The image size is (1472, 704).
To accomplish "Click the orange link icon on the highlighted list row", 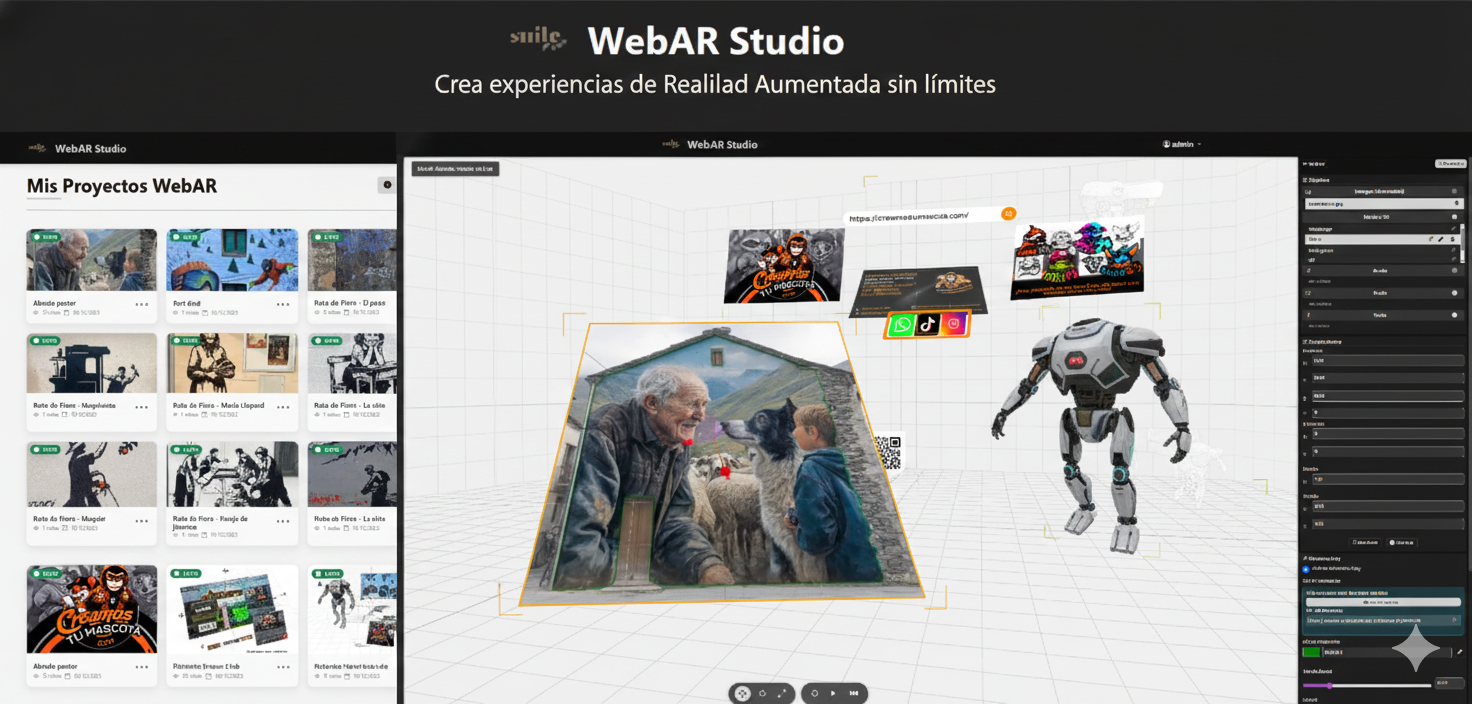I will tap(1431, 239).
